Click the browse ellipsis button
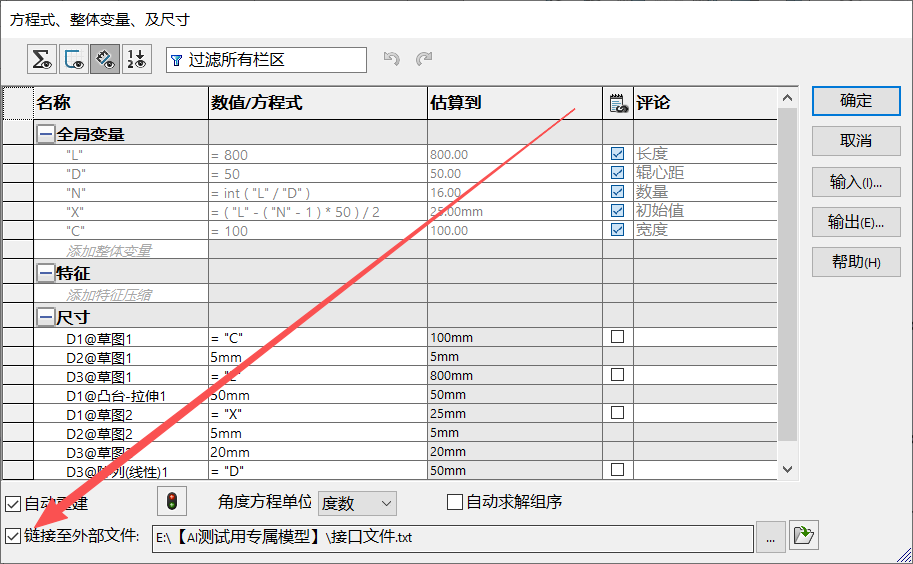Image resolution: width=913 pixels, height=564 pixels. coord(770,538)
